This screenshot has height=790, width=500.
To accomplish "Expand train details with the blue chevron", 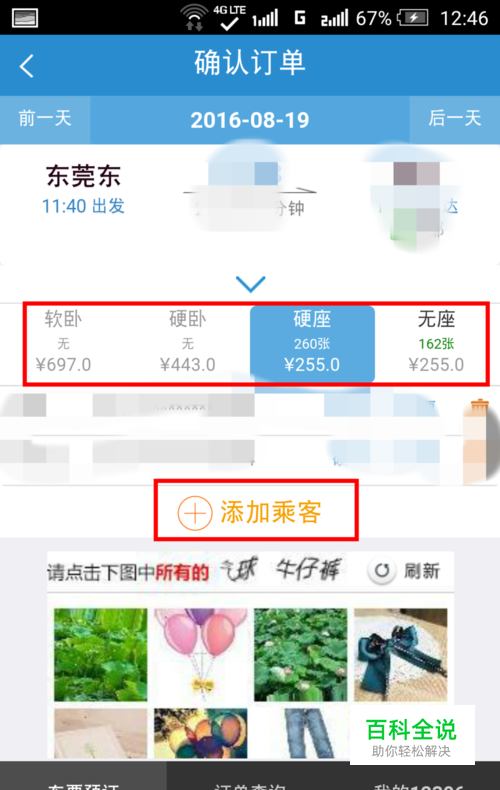I will click(251, 284).
